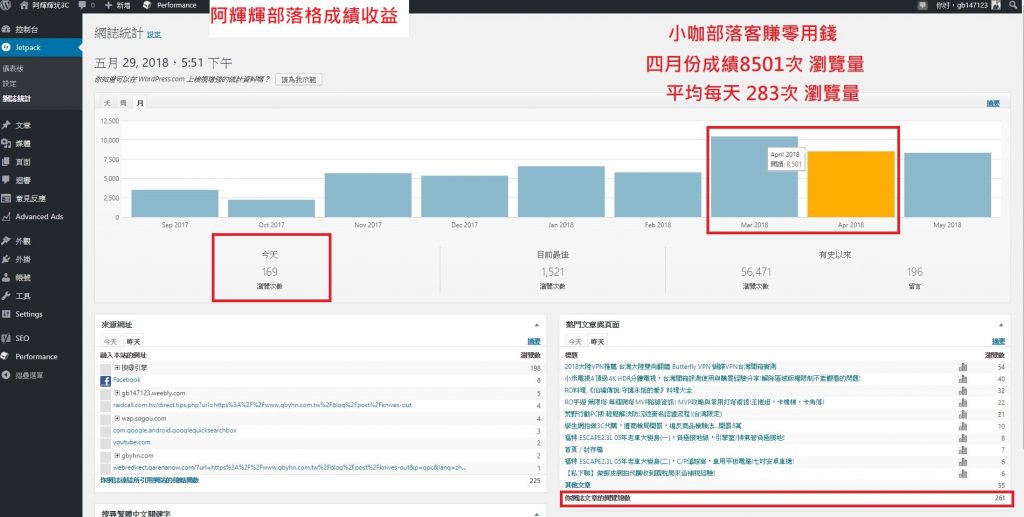Open Settings in the left sidebar
The height and width of the screenshot is (517, 1024).
coord(29,314)
